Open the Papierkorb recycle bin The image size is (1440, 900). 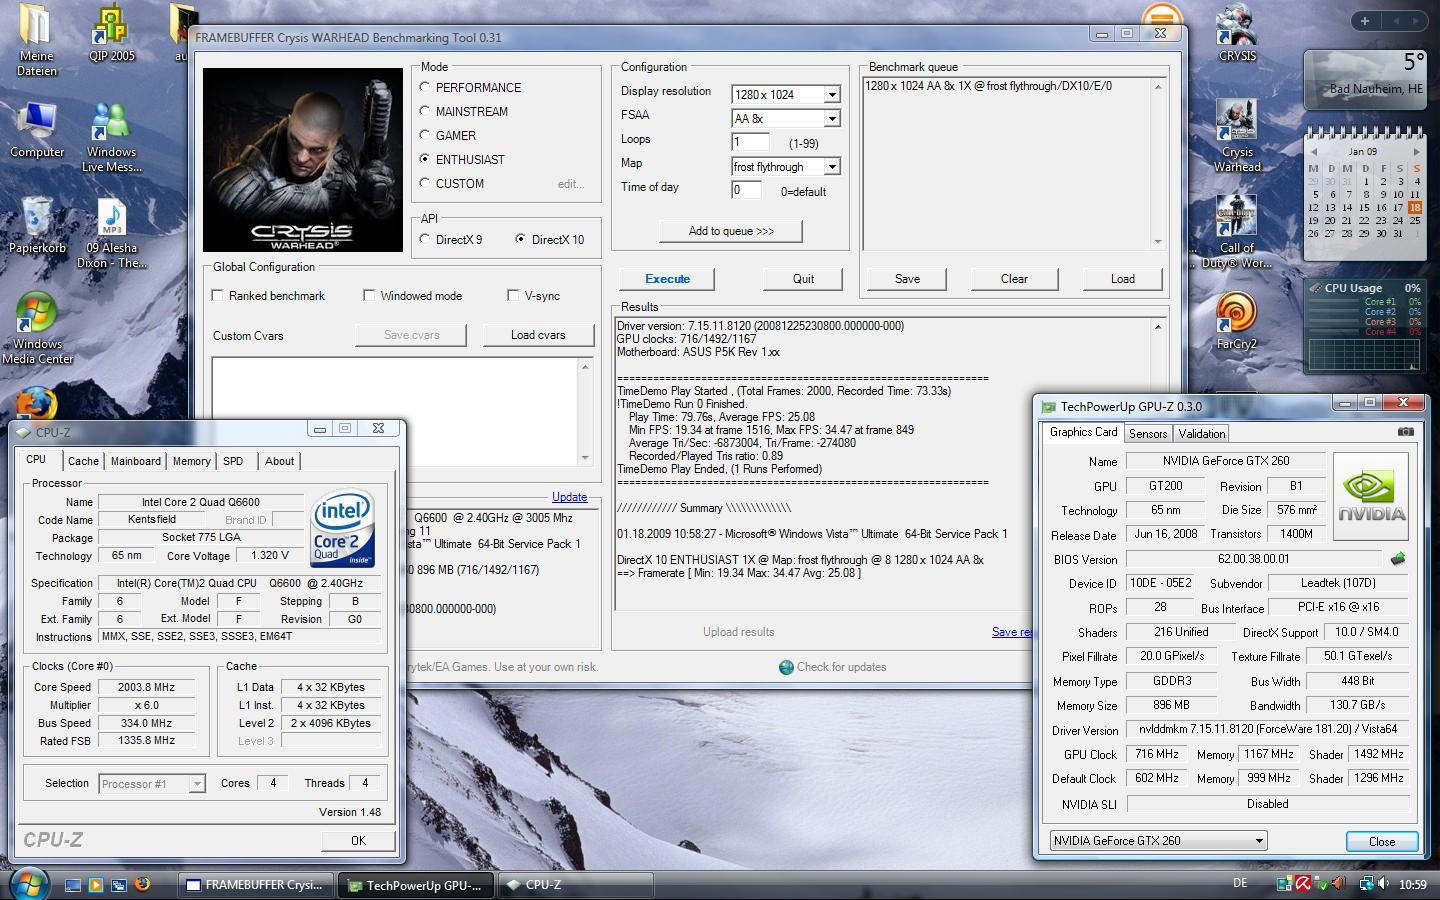[37, 225]
